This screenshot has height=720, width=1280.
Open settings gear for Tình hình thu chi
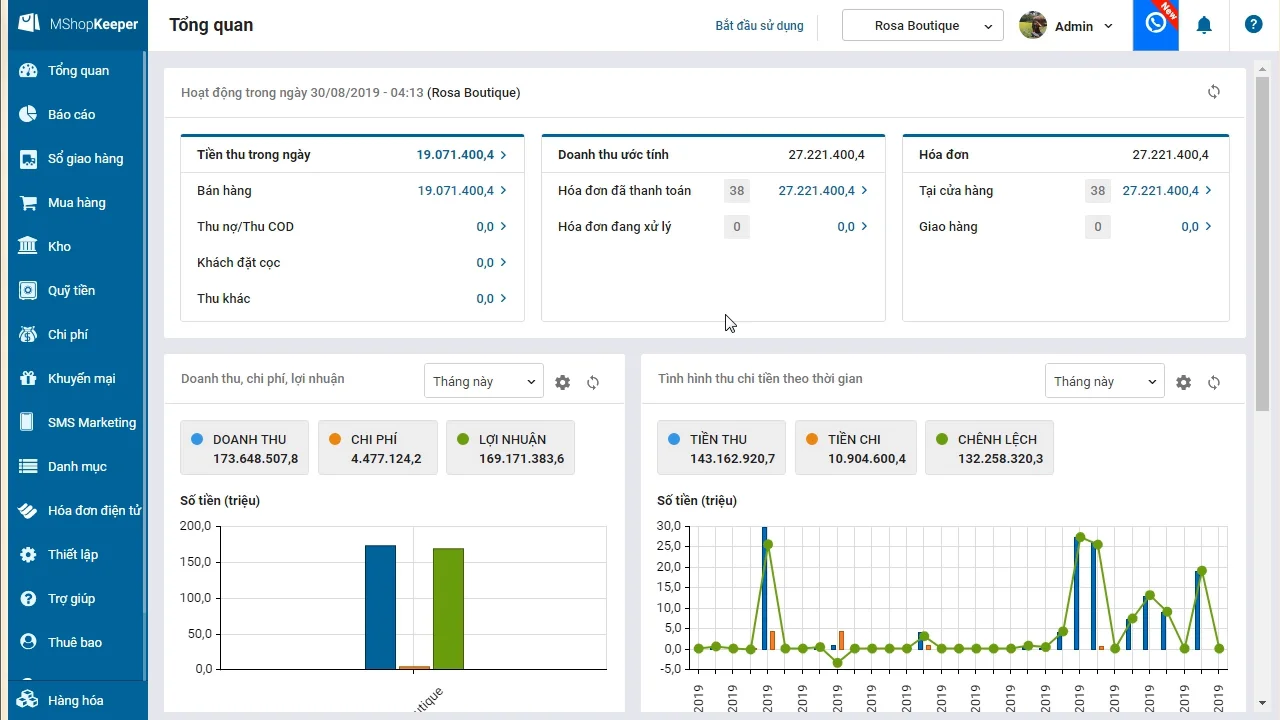point(1184,382)
